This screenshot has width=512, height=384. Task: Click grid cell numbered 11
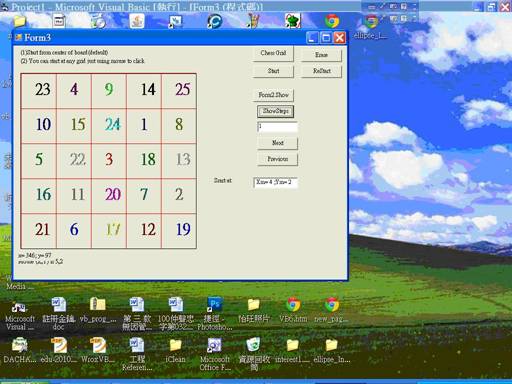pyautogui.click(x=74, y=196)
